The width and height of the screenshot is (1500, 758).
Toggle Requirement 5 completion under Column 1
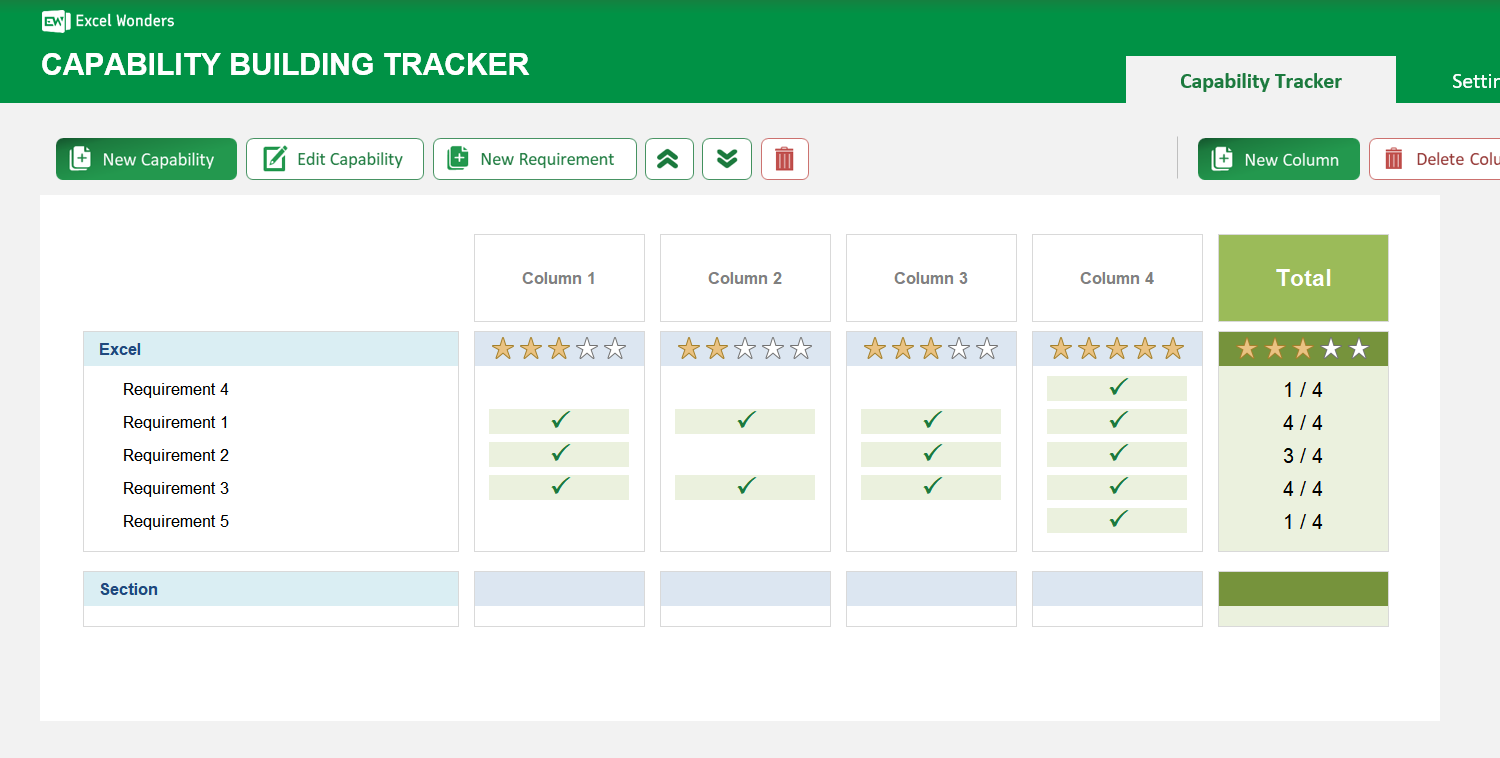coord(559,520)
